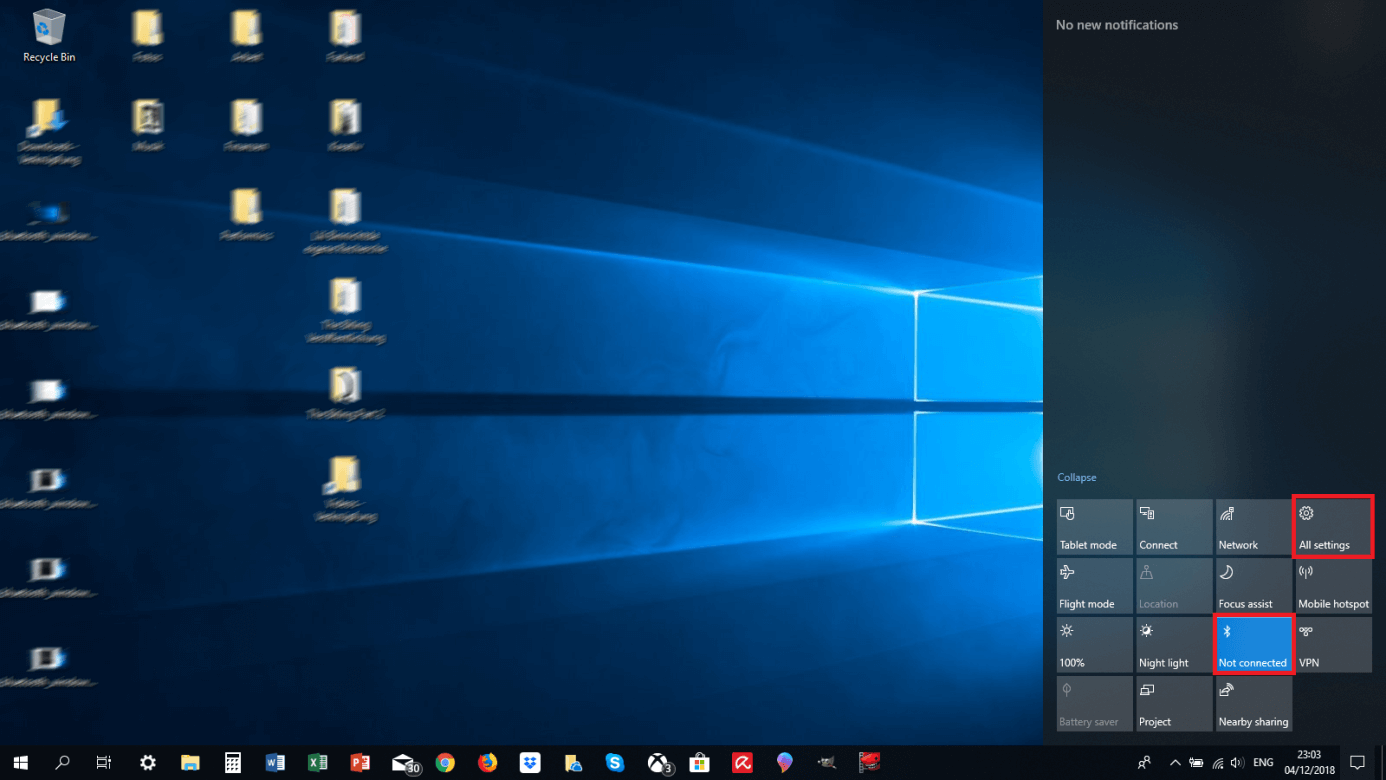
Task: Toggle Tablet mode quick action
Action: tap(1095, 527)
